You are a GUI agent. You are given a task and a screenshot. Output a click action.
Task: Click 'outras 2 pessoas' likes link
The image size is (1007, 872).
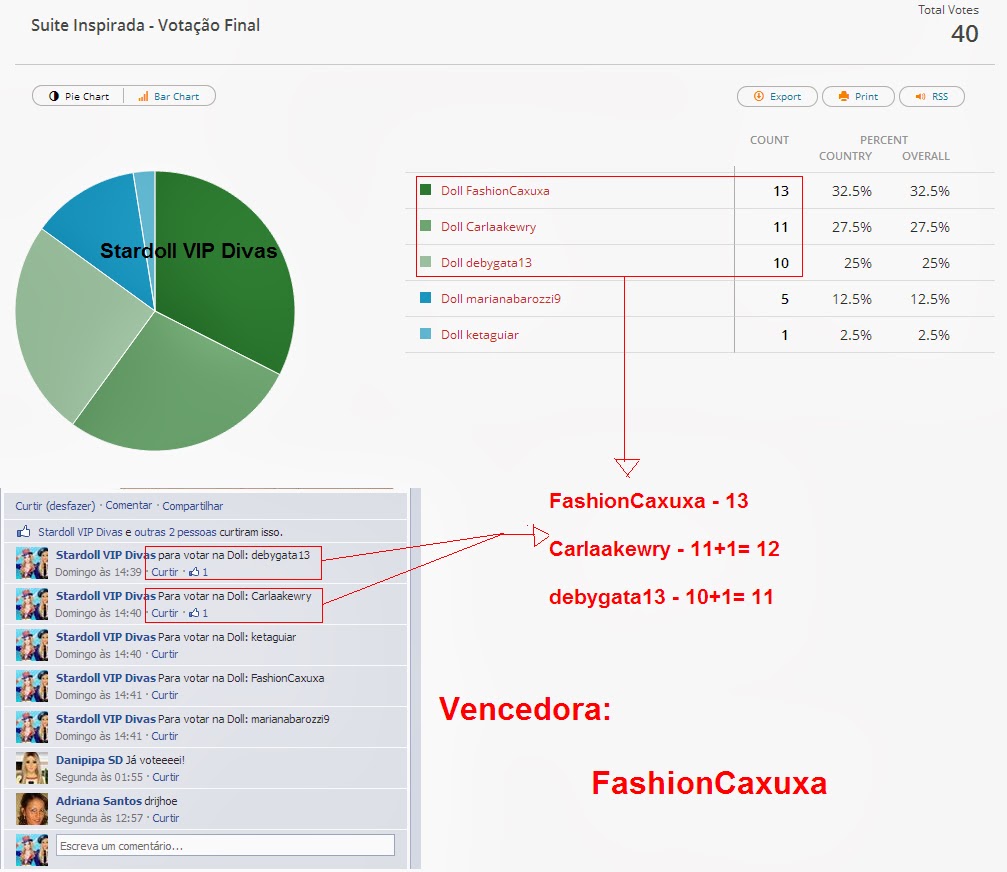pos(175,532)
